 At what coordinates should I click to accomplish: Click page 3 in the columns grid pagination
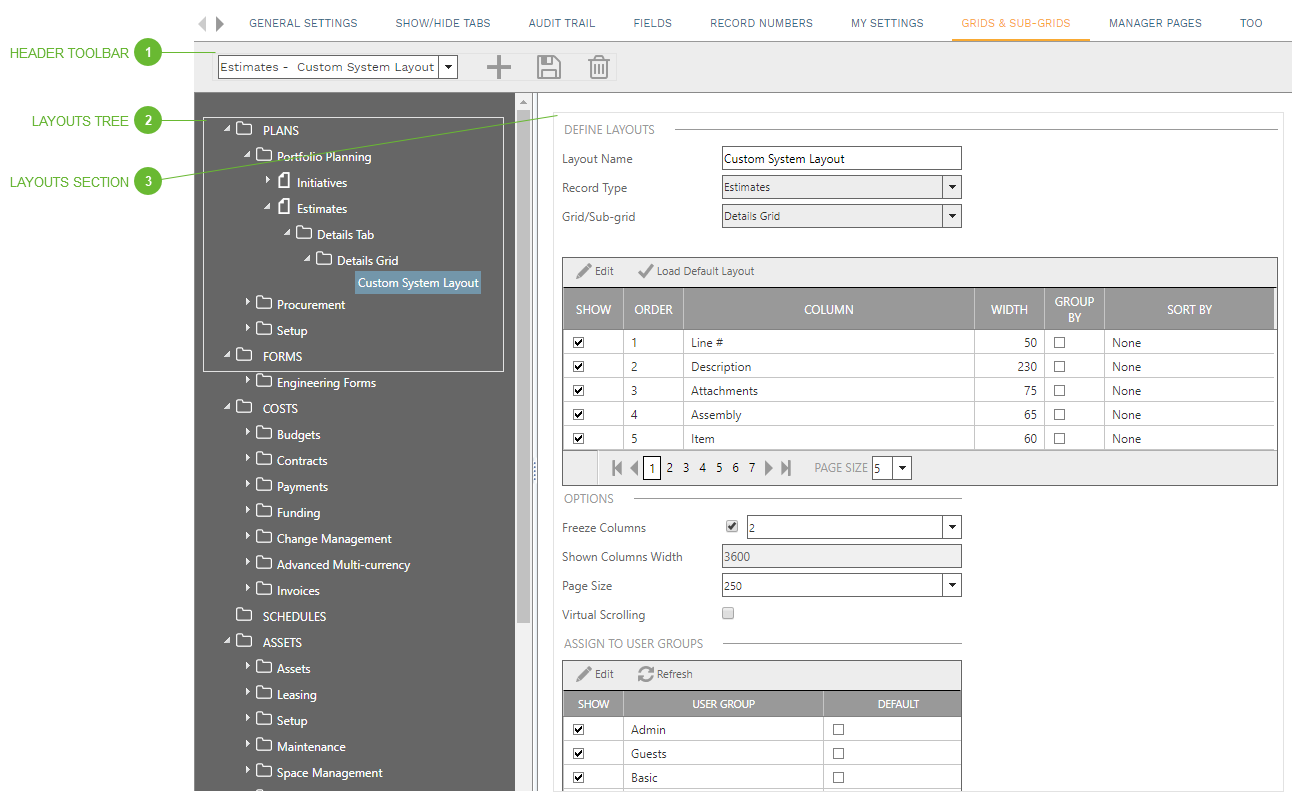pos(685,467)
